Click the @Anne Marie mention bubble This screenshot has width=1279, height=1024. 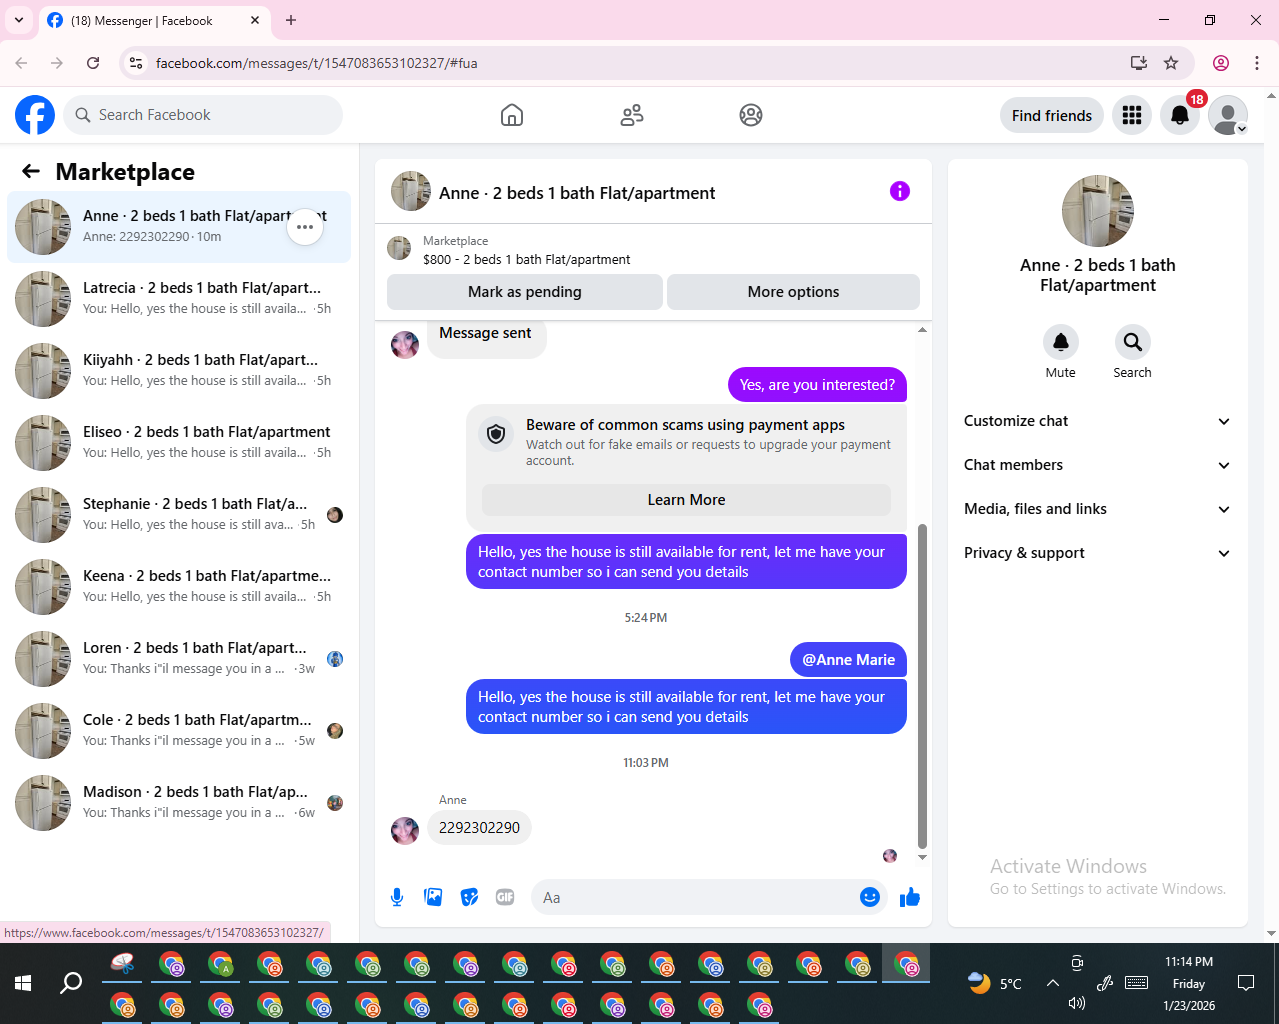[848, 660]
